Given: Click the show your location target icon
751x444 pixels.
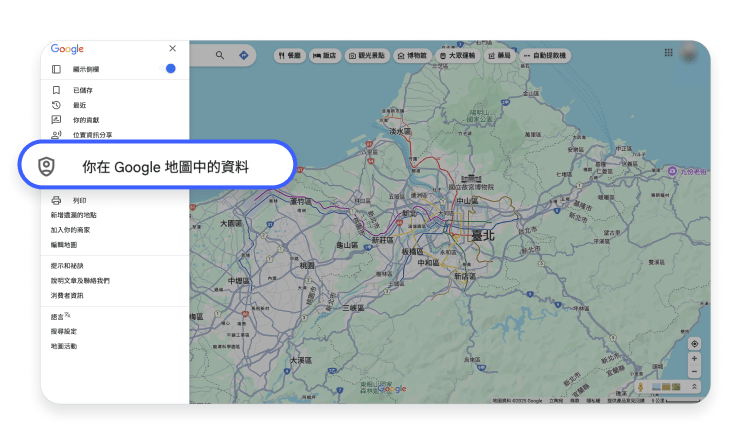Looking at the screenshot, I should [694, 344].
